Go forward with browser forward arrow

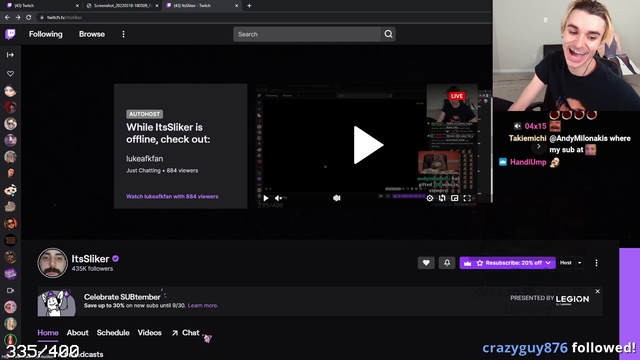point(18,17)
